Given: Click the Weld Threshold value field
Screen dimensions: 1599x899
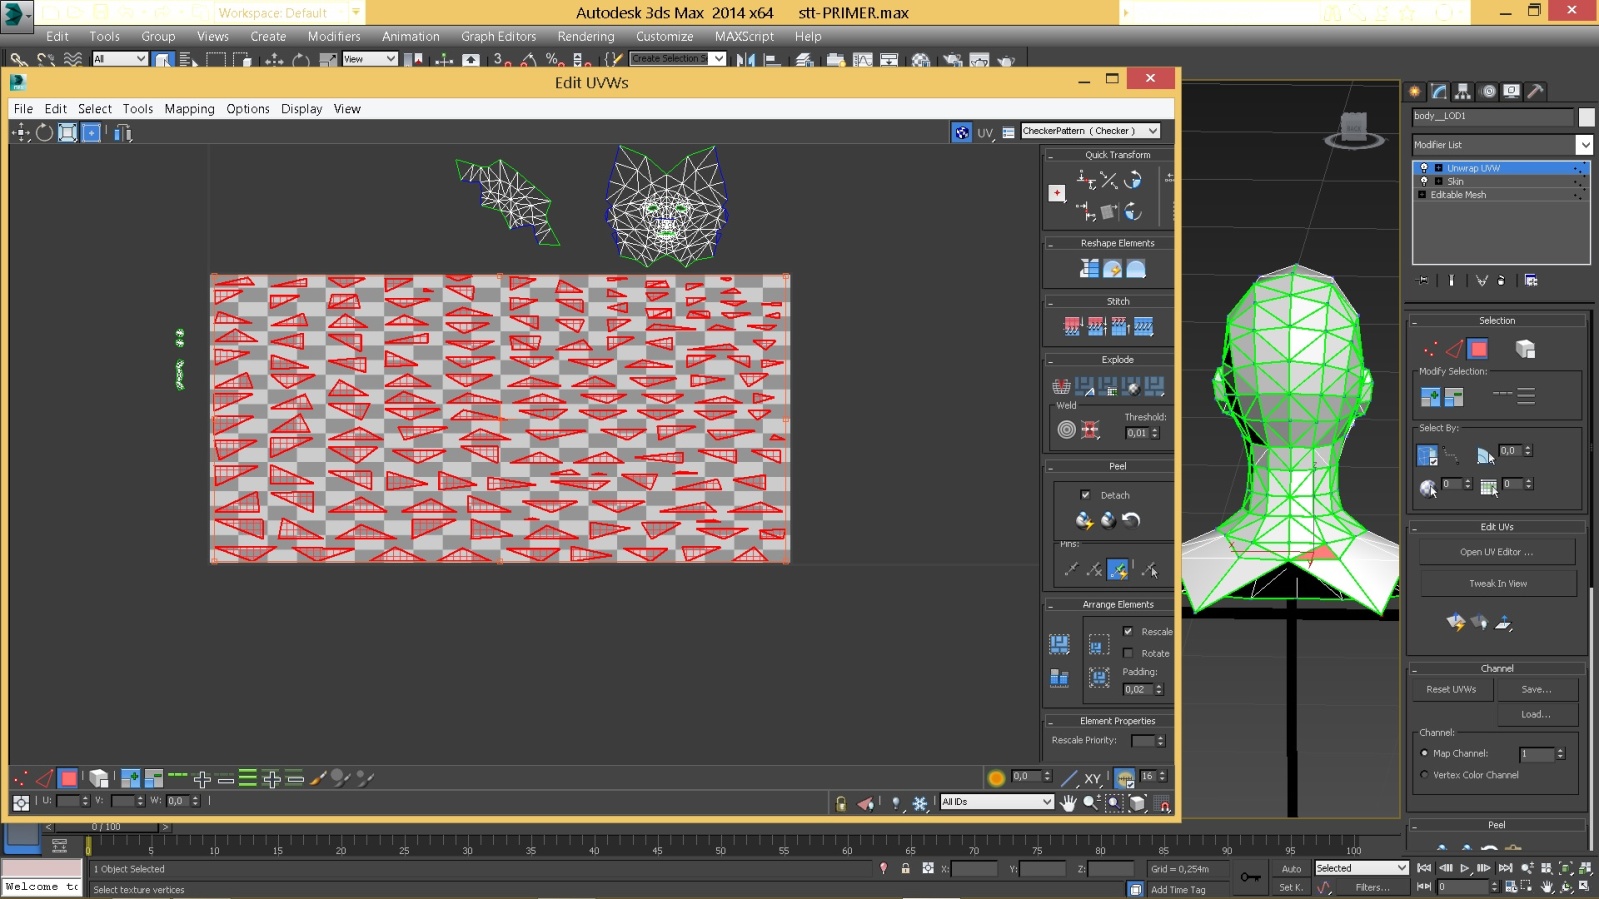Looking at the screenshot, I should tap(1138, 433).
